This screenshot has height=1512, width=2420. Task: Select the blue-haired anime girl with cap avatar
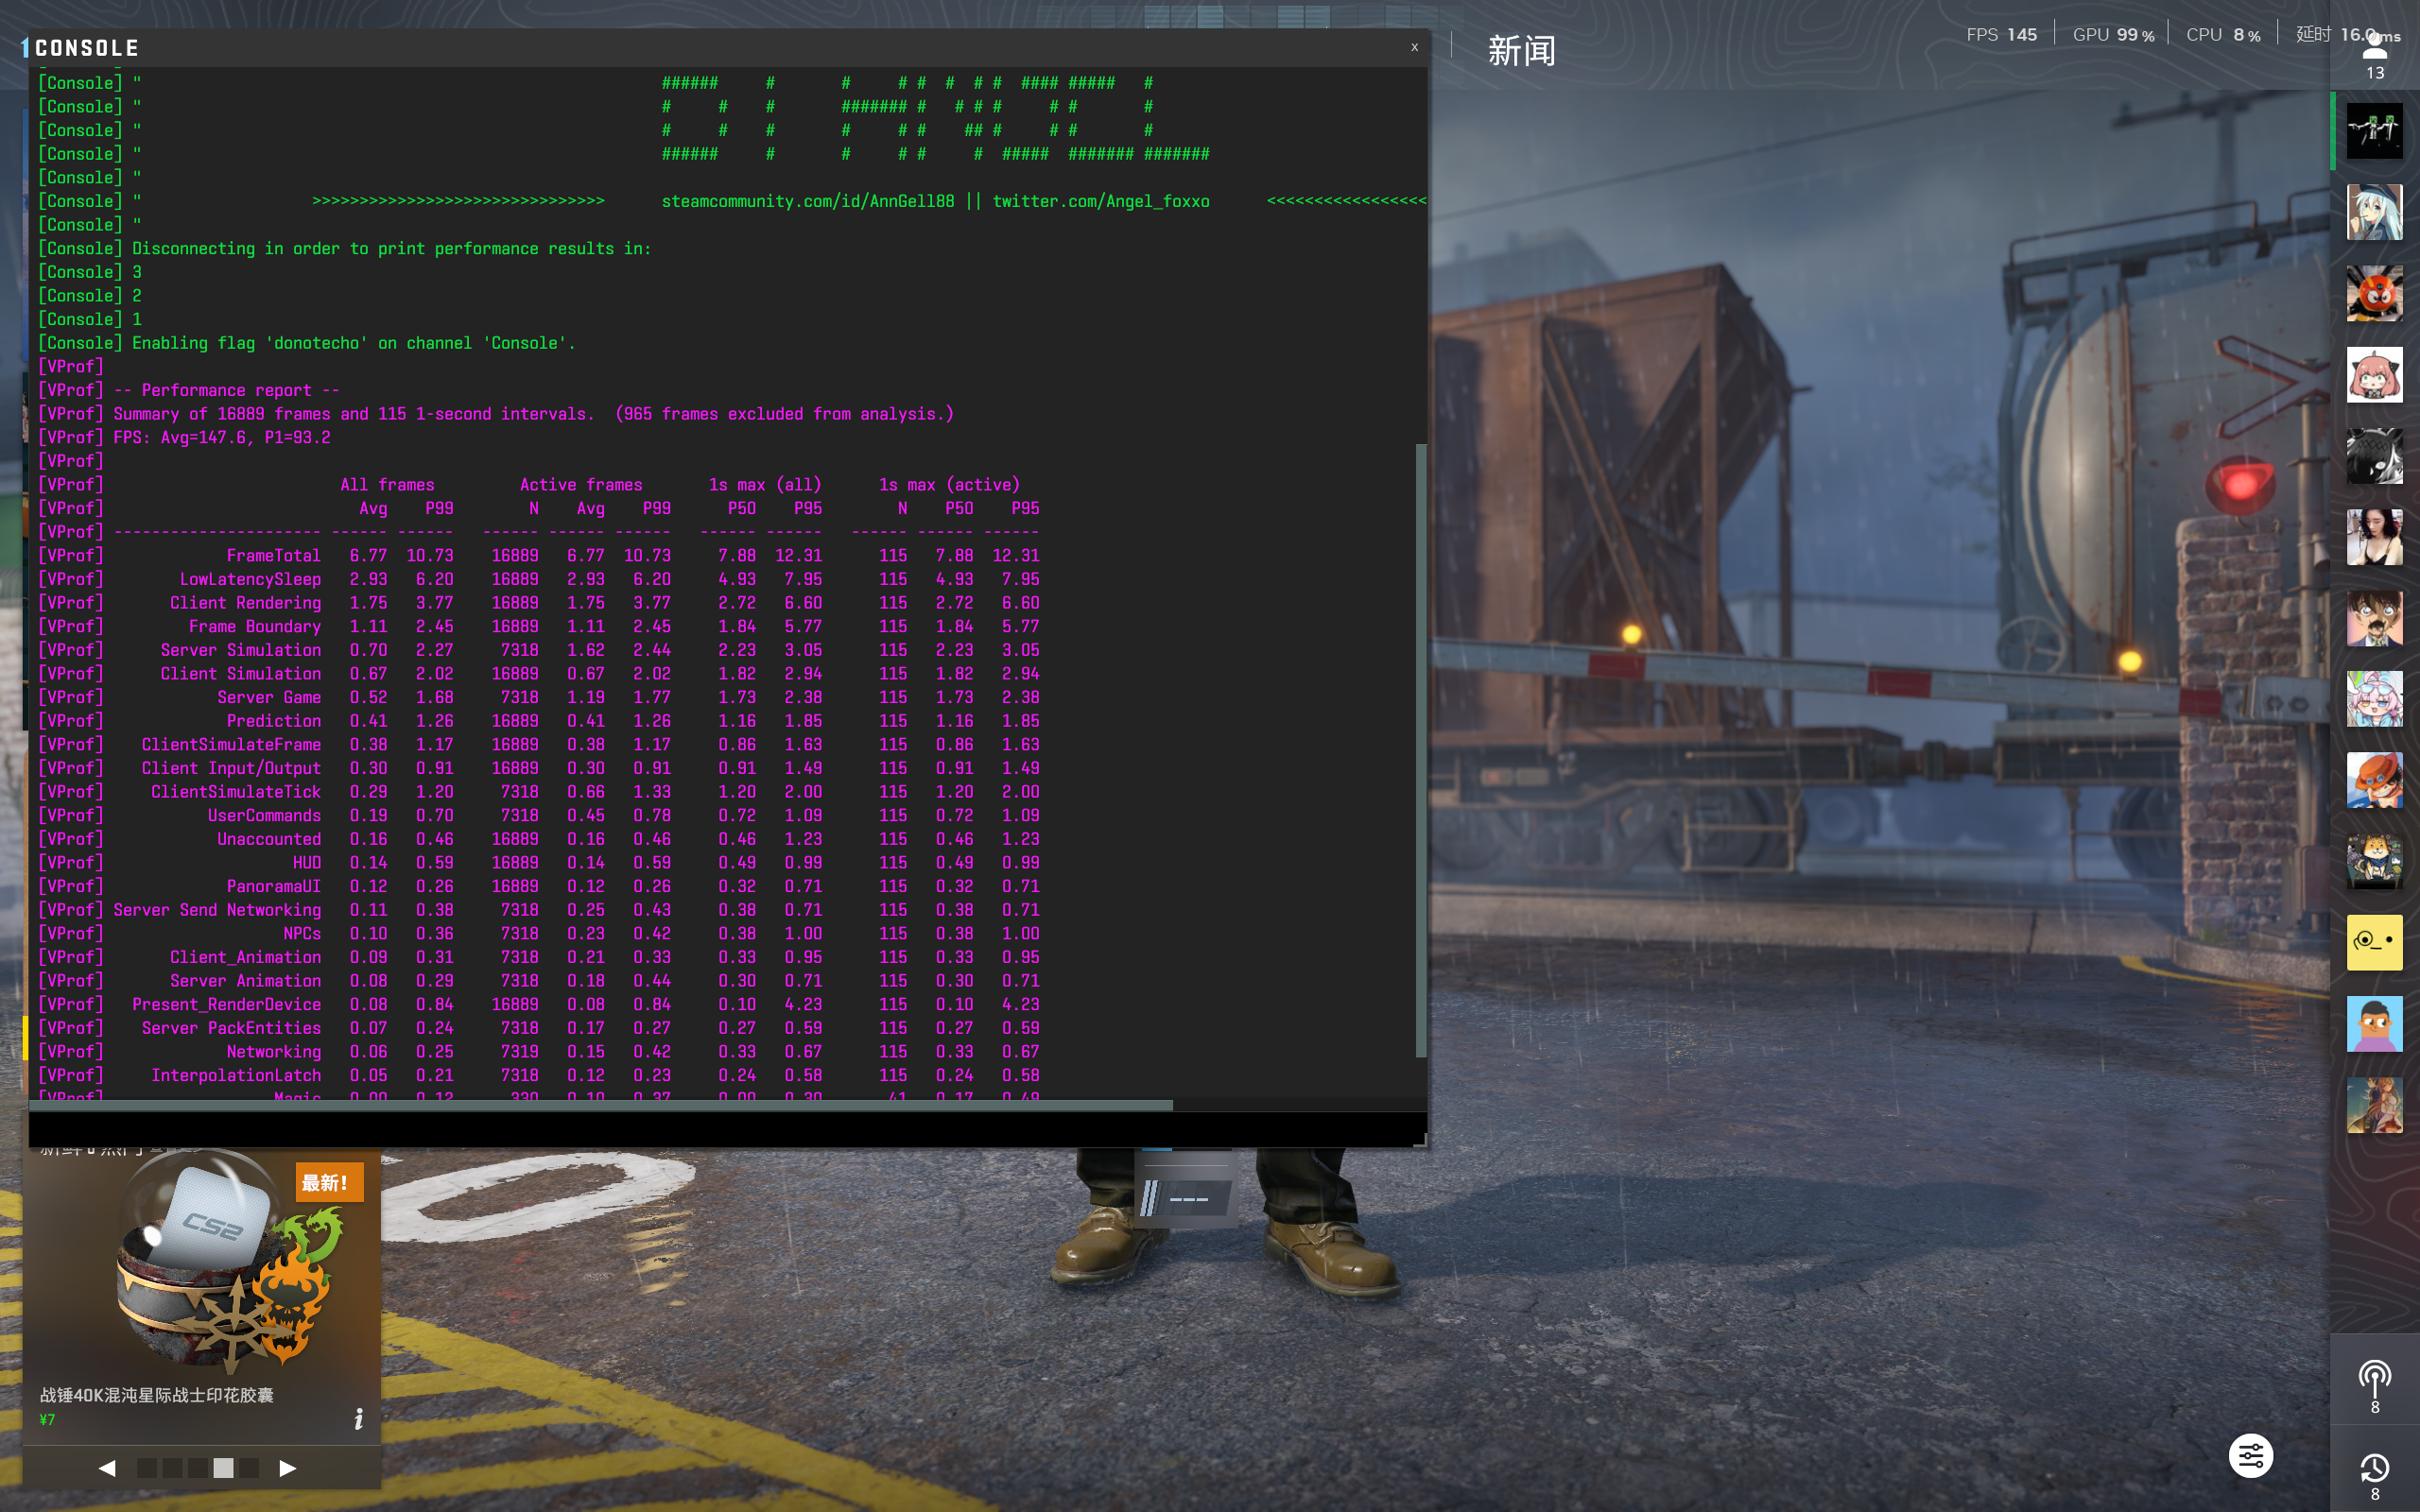tap(2374, 212)
